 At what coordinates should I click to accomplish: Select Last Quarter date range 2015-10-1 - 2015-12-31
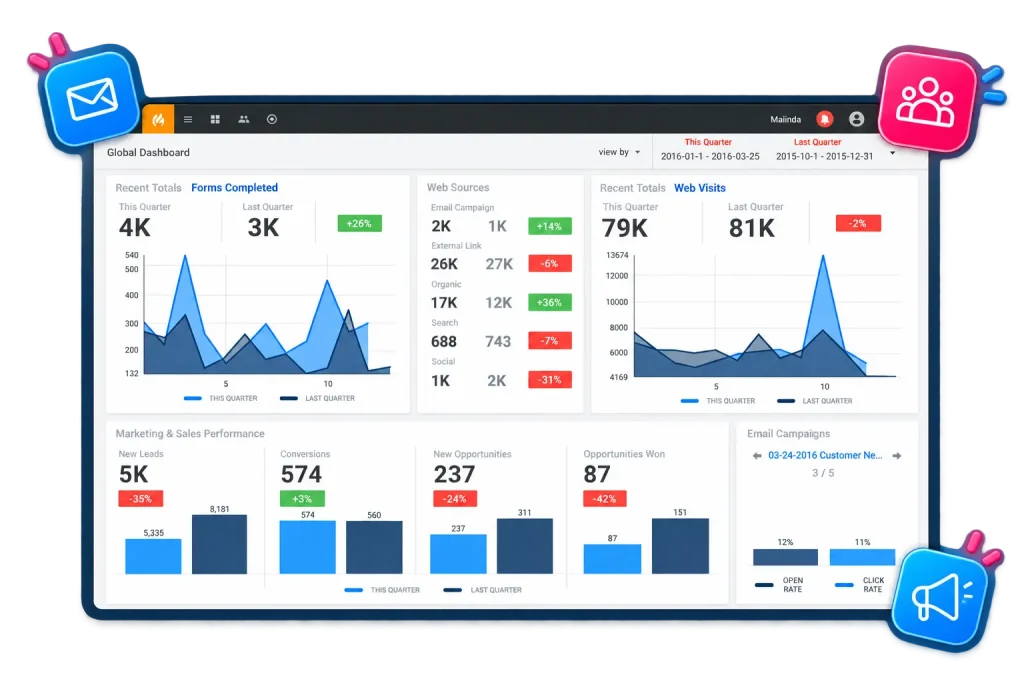(x=824, y=157)
